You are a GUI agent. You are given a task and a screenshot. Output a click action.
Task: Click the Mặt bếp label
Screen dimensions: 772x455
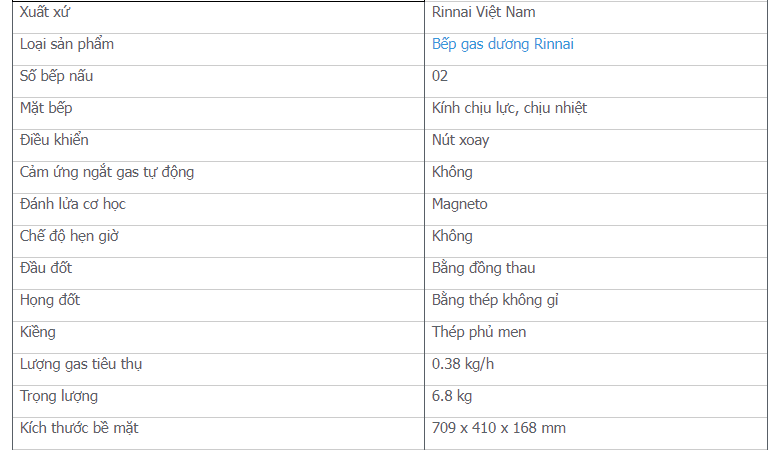pyautogui.click(x=46, y=108)
